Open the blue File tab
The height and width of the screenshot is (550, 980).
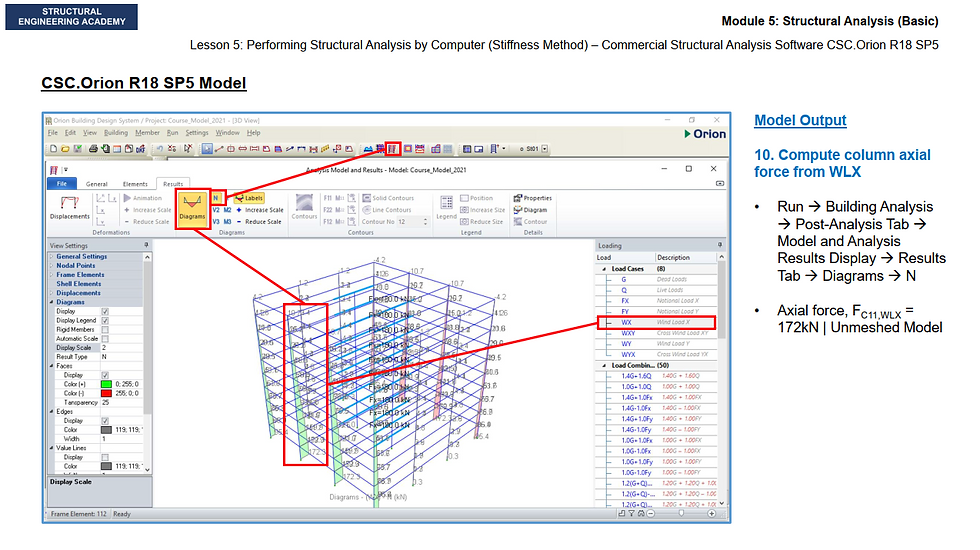pos(62,184)
